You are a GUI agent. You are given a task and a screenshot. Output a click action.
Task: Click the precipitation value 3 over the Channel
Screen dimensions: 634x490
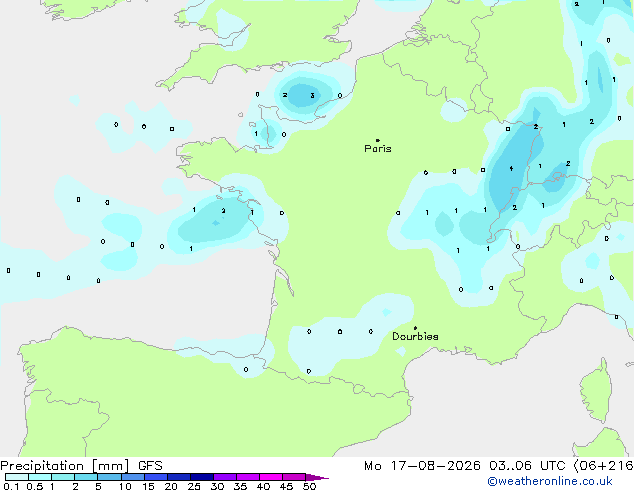click(x=312, y=95)
